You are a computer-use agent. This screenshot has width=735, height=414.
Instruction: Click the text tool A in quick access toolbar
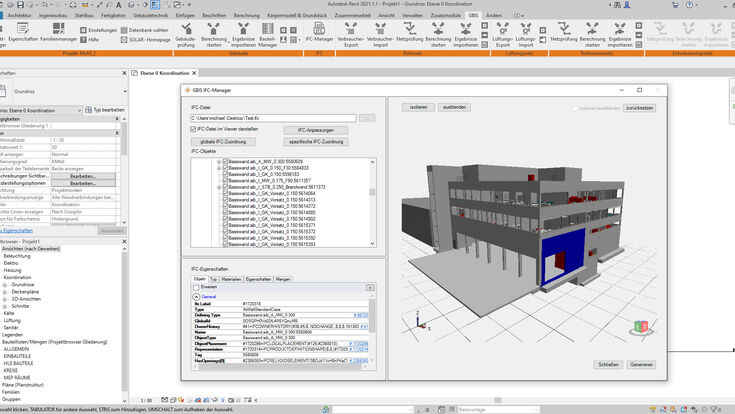tap(119, 5)
